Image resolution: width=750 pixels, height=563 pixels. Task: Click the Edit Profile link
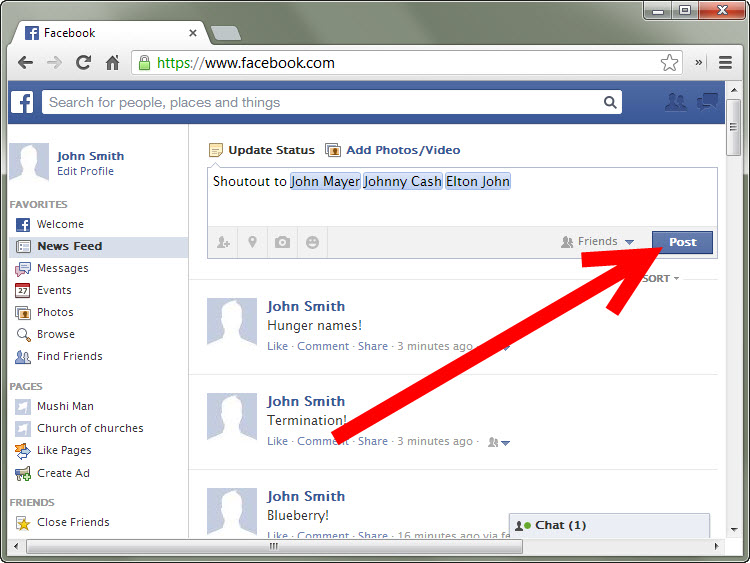[85, 171]
